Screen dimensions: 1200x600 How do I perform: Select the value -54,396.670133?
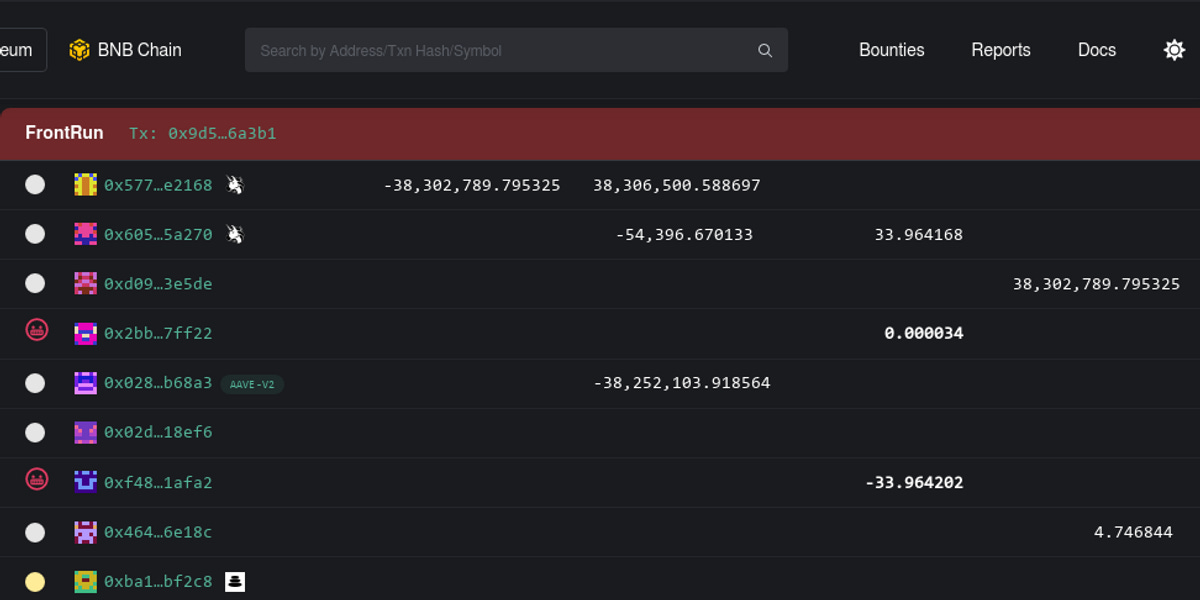point(684,235)
